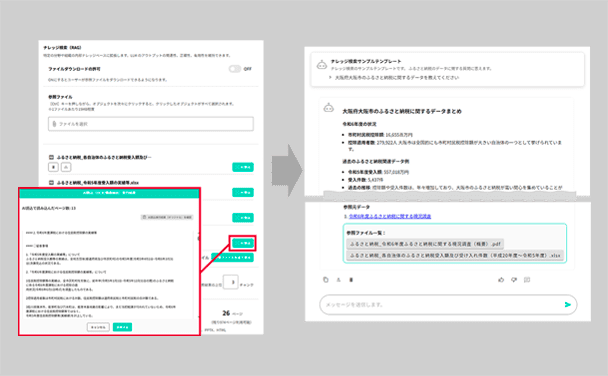
Task: Click the teal send arrow icon
Action: coord(568,305)
